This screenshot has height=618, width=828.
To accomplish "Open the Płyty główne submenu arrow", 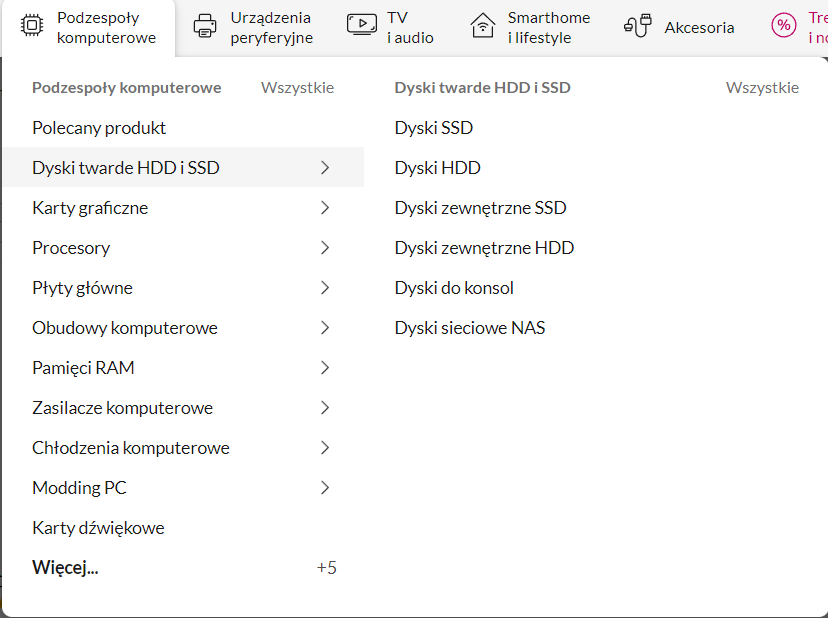I will click(x=324, y=288).
